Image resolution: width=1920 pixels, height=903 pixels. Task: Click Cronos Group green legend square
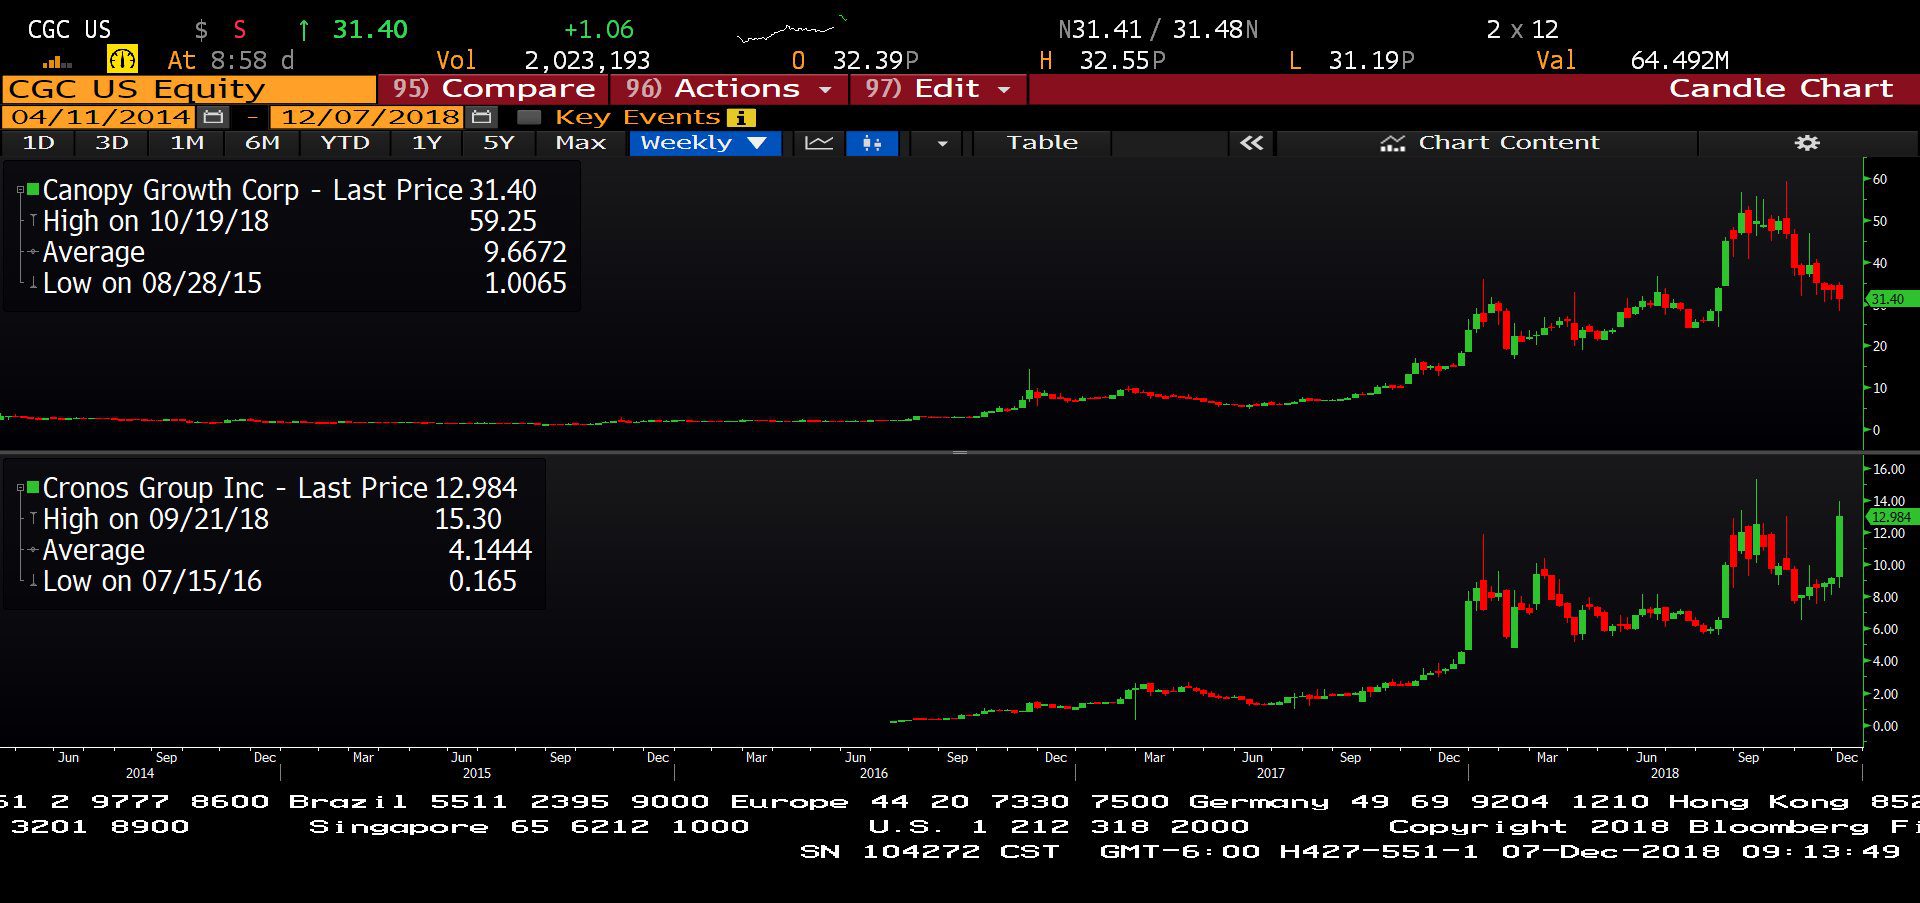(x=33, y=486)
